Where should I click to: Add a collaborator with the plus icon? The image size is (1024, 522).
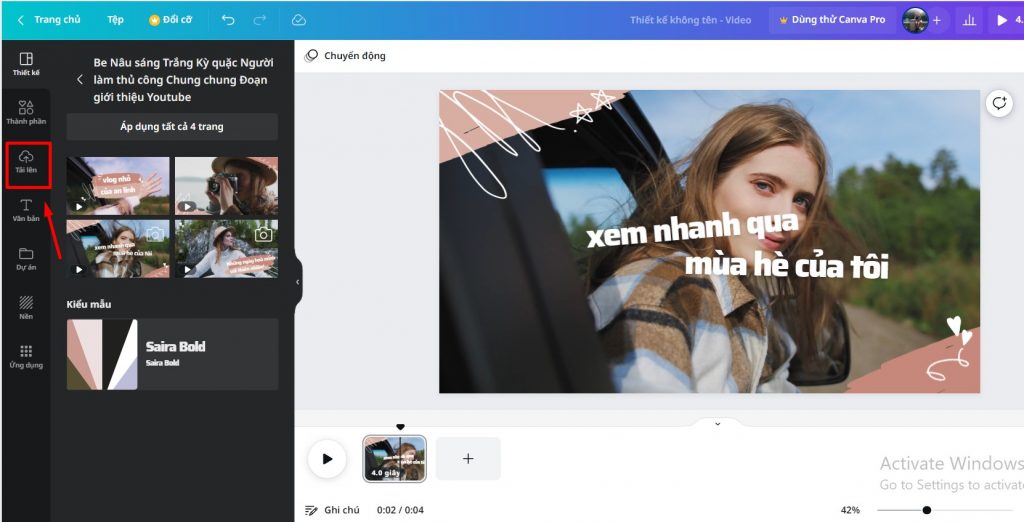[936, 20]
